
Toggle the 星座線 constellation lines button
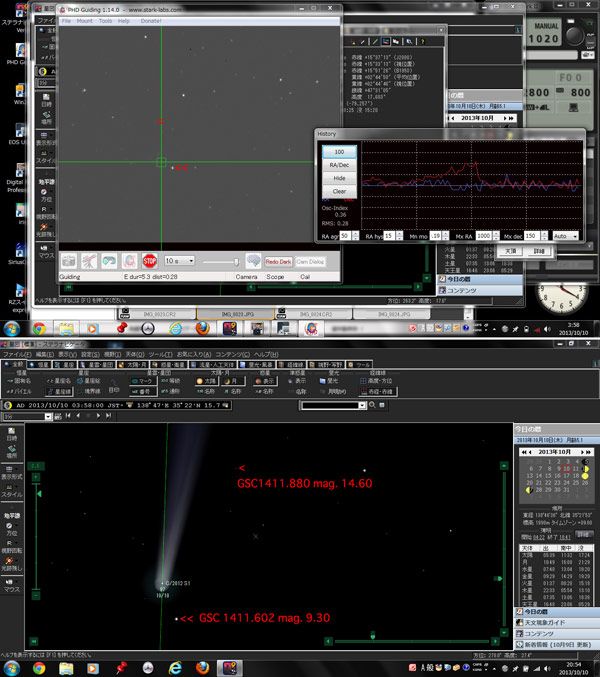coord(60,391)
